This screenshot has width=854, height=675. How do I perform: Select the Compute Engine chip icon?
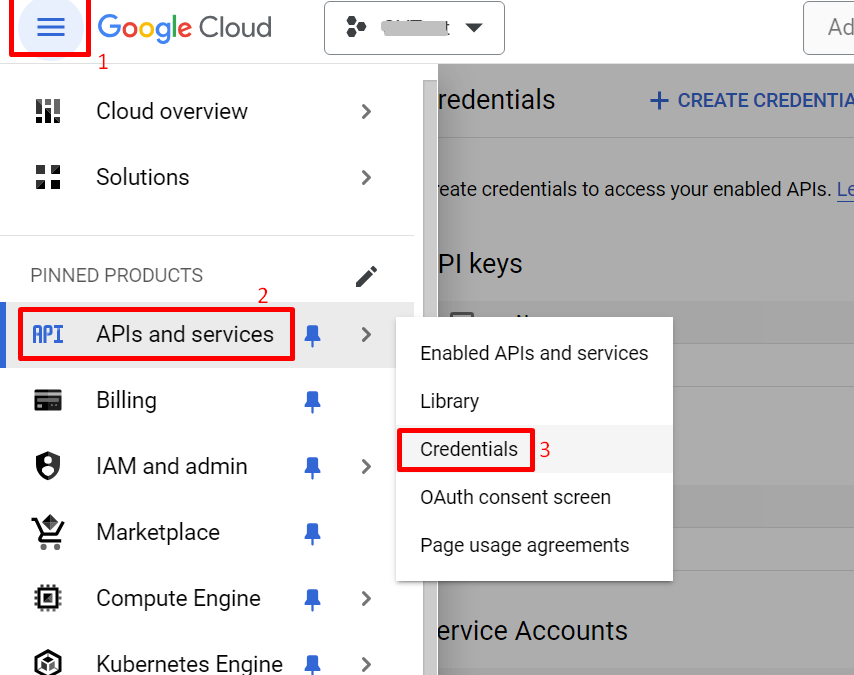click(46, 598)
